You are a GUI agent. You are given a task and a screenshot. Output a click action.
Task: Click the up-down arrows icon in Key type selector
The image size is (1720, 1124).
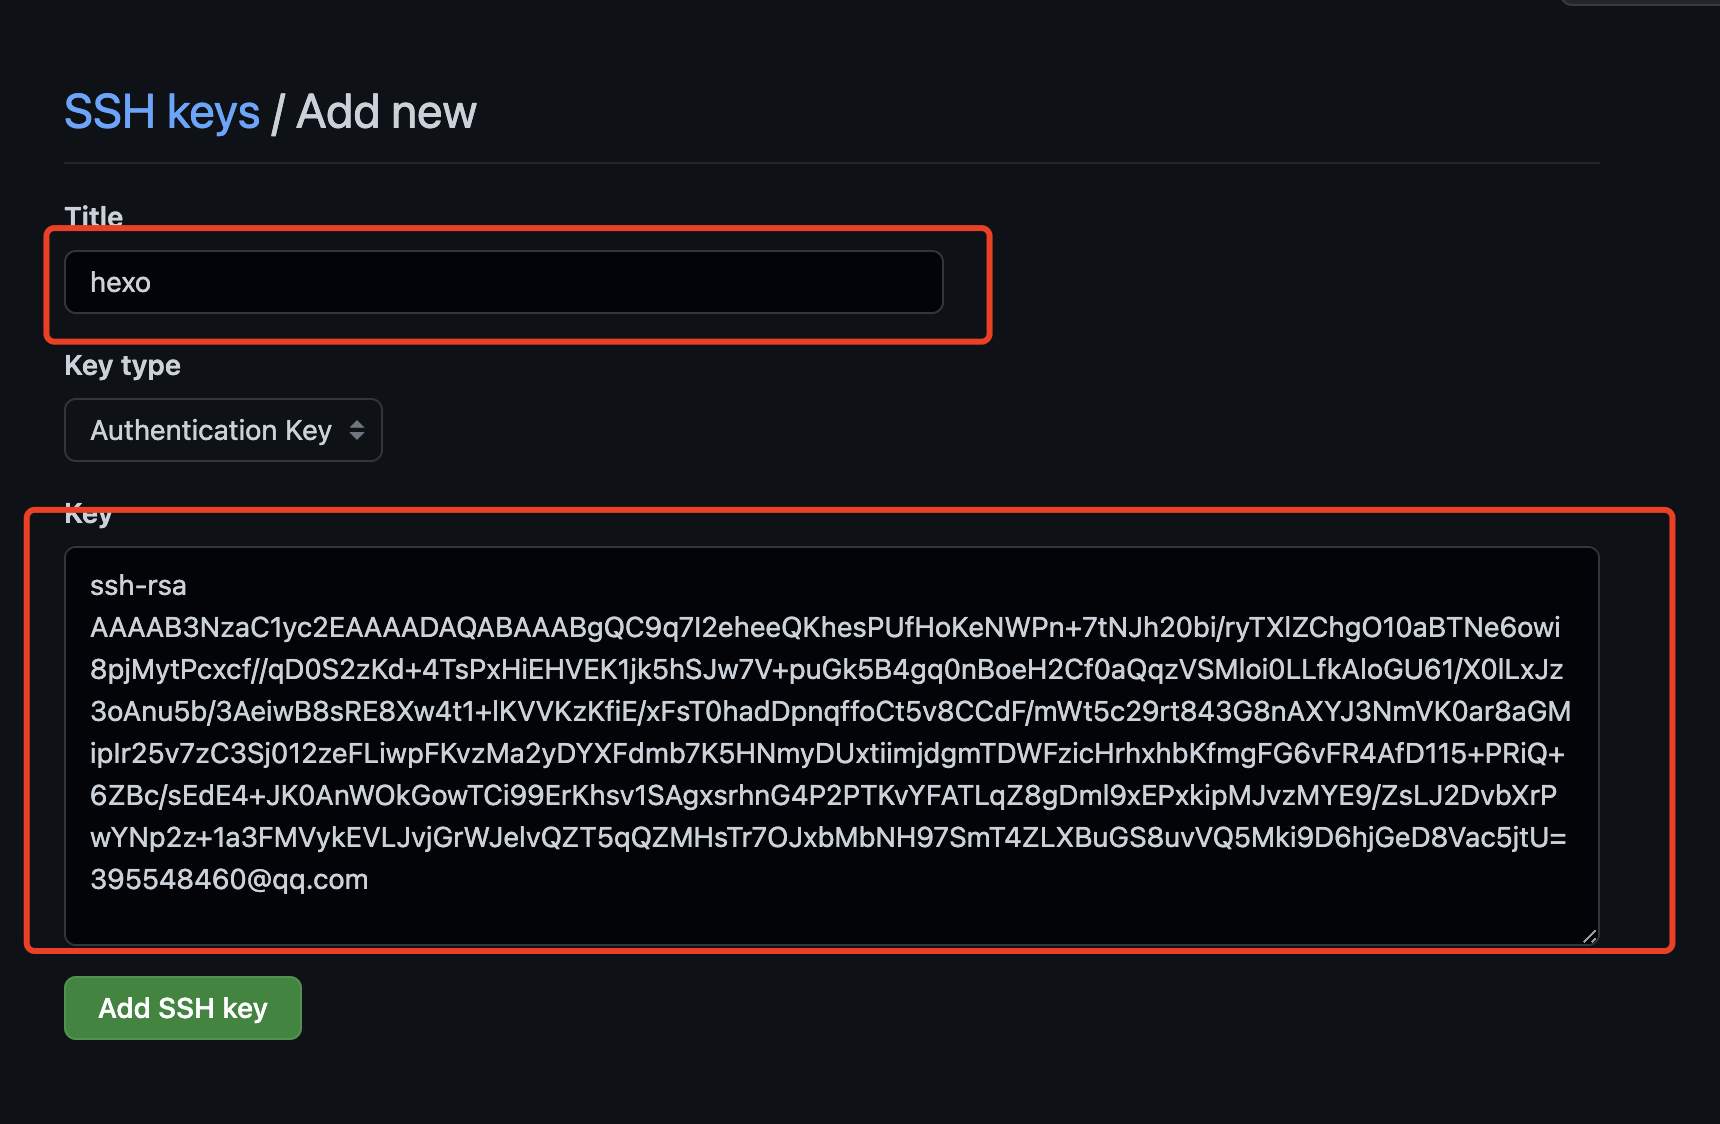click(x=357, y=430)
